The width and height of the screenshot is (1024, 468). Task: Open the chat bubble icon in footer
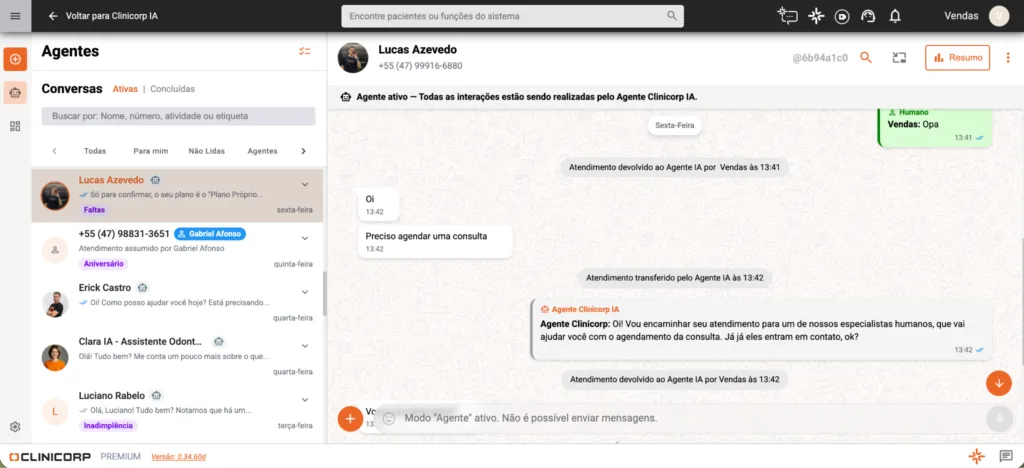coord(1006,456)
